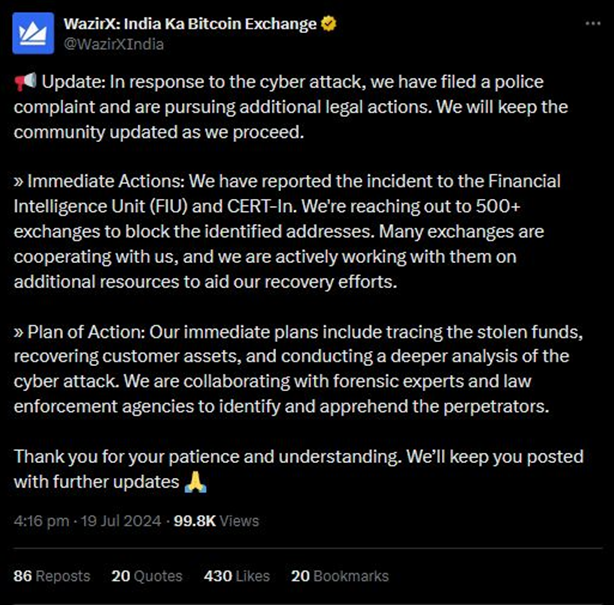
Task: Click the WazirX profile avatar logo
Action: (x=35, y=34)
